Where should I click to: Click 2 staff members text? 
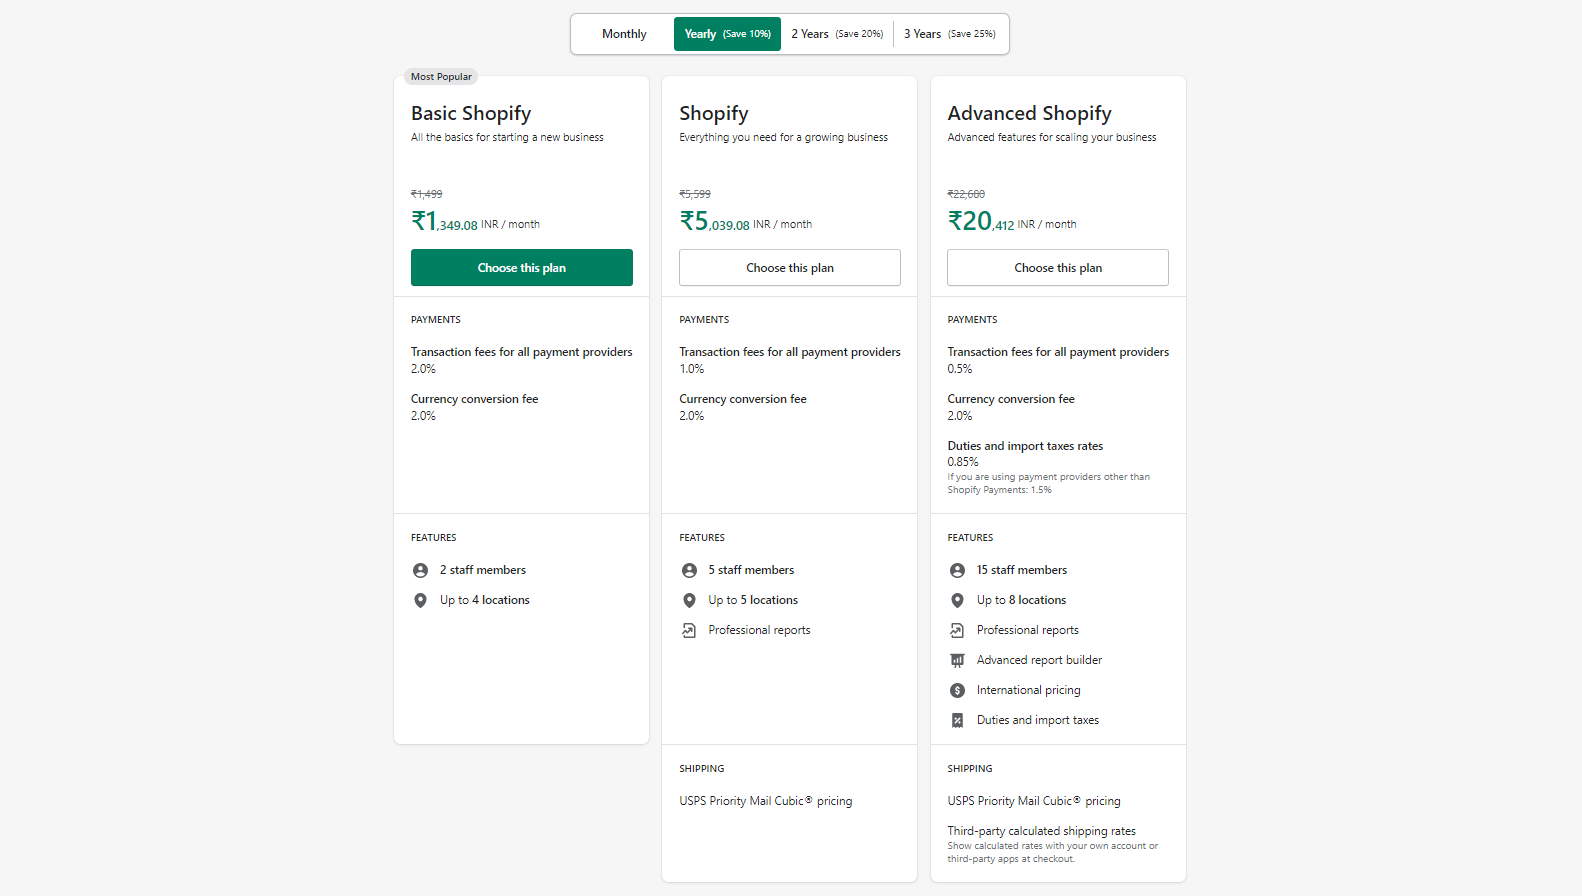(x=483, y=570)
